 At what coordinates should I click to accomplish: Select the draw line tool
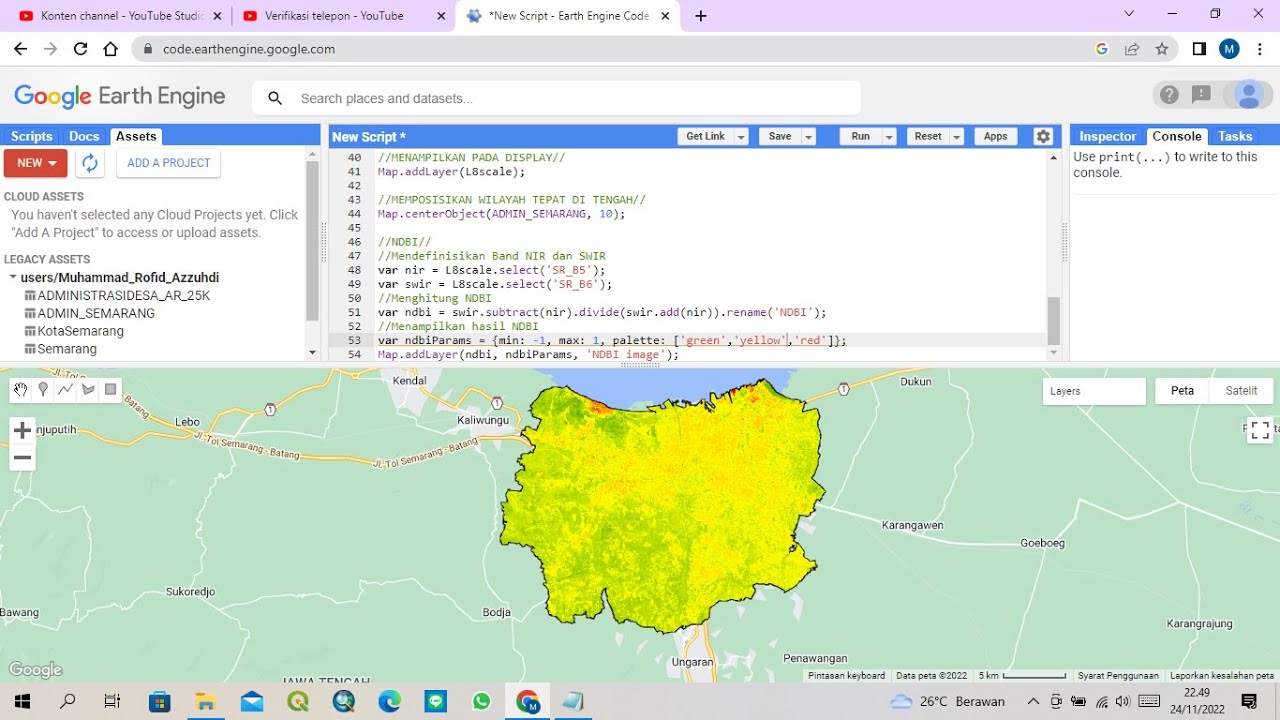(x=65, y=390)
